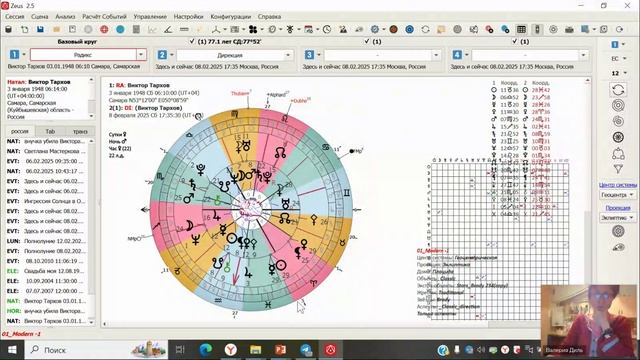Click the spiral icon in right sidebar
The width and height of the screenshot is (640, 360).
click(618, 121)
